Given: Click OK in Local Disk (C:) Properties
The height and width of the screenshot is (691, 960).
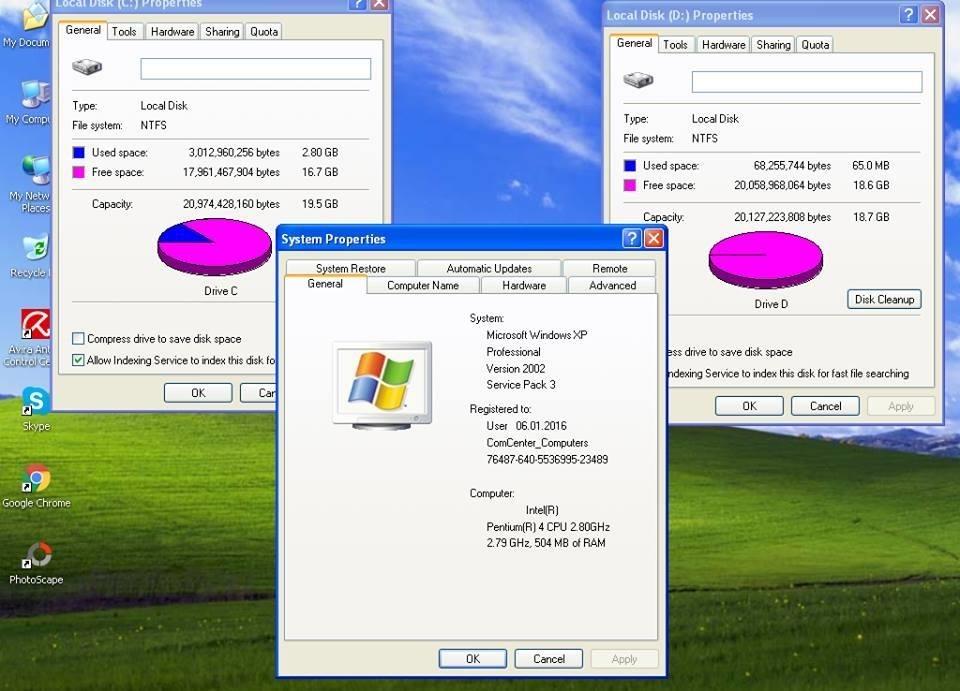Looking at the screenshot, I should tap(198, 392).
